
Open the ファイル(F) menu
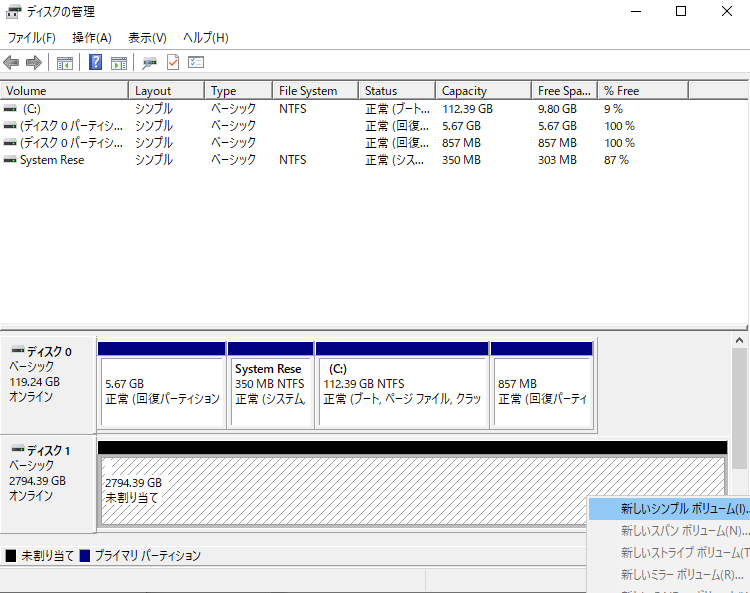coord(31,38)
